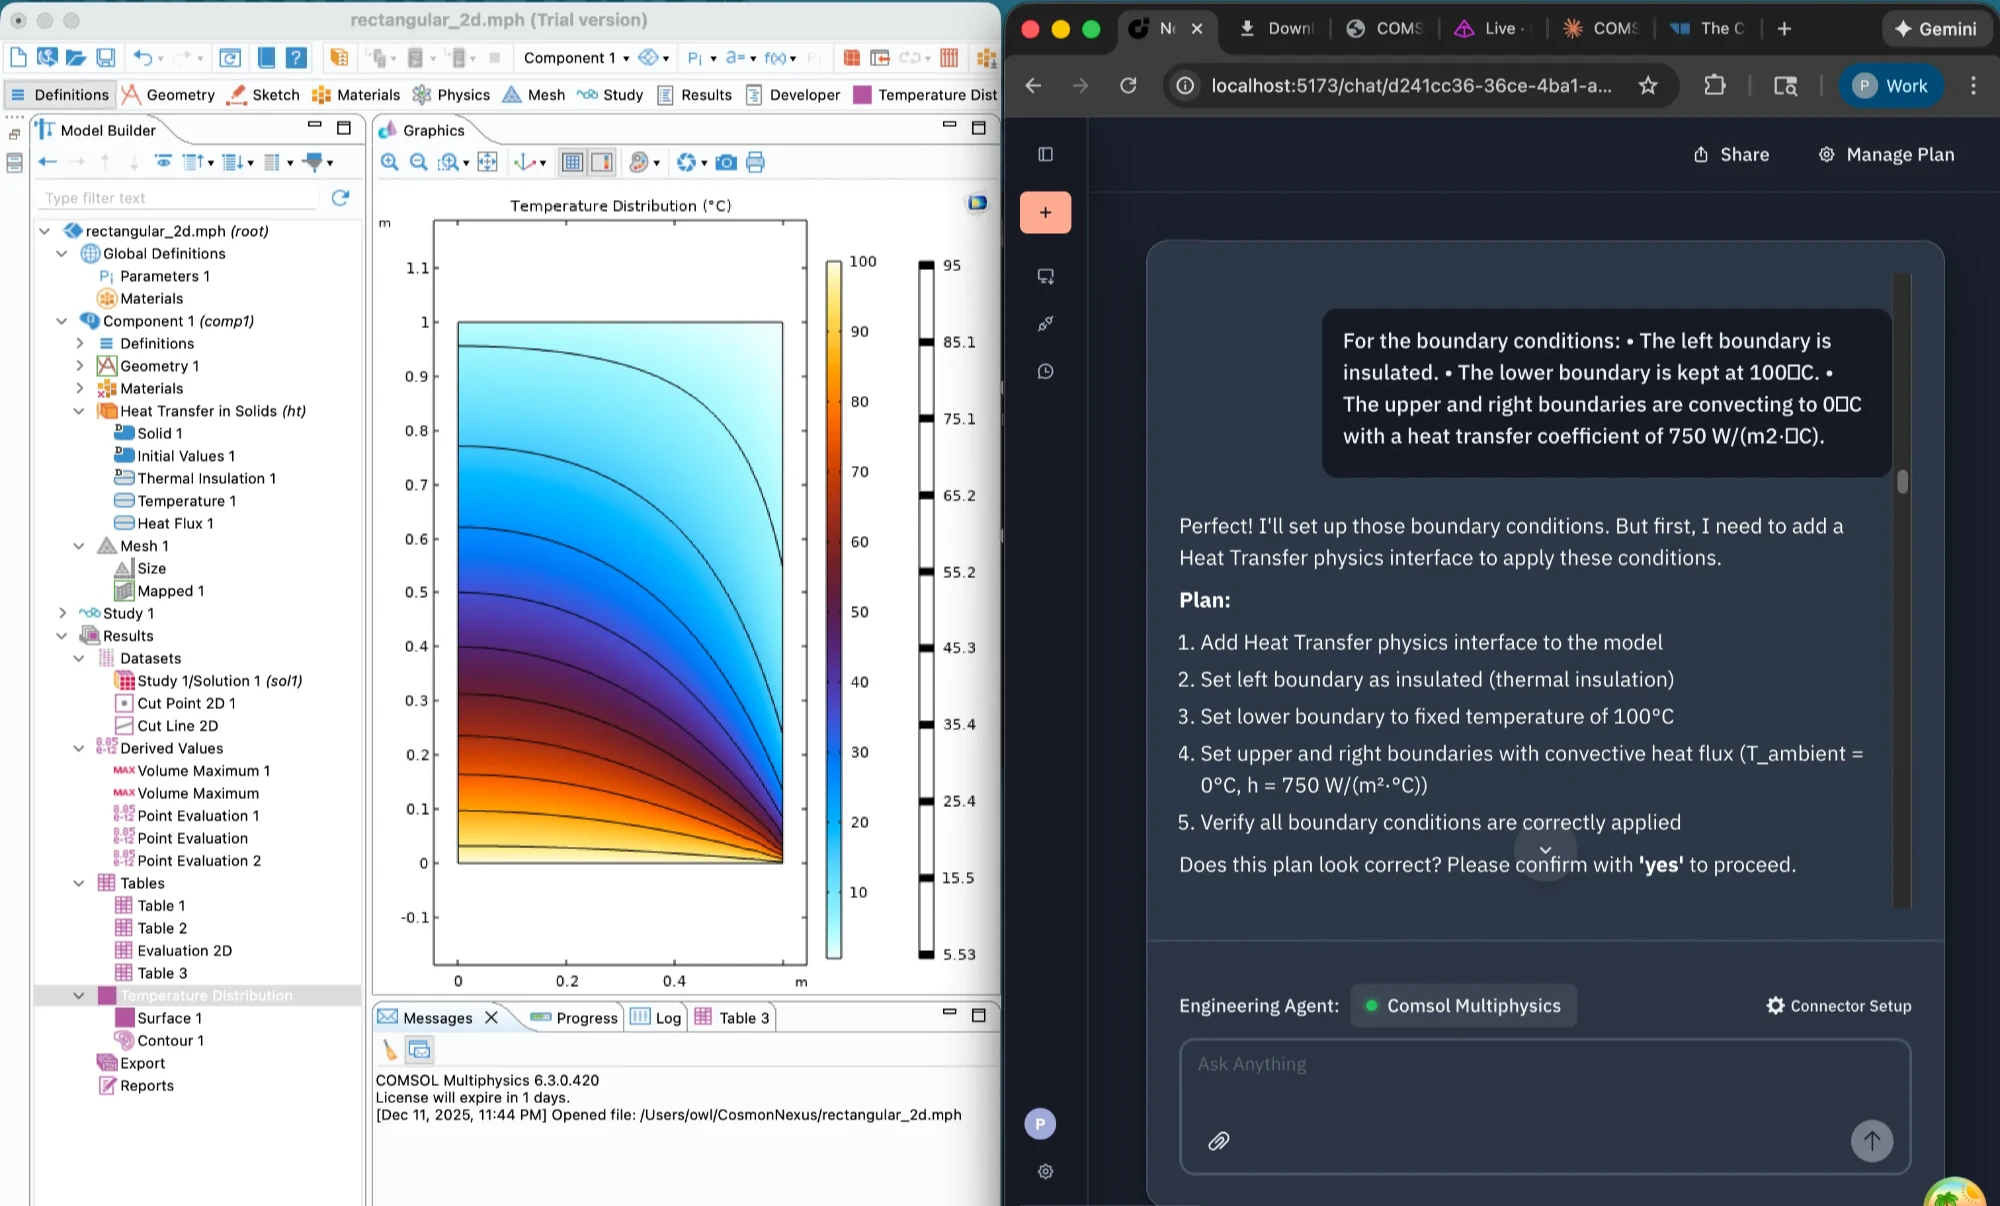The width and height of the screenshot is (2000, 1206).
Task: Toggle the grid display in Graphics
Action: pyautogui.click(x=572, y=162)
